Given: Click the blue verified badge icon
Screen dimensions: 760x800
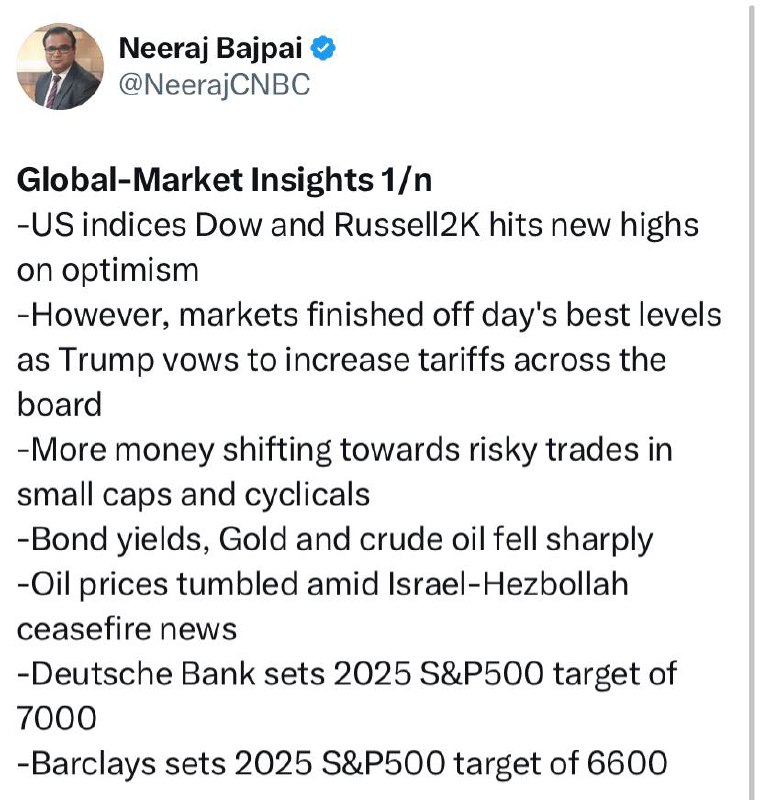Looking at the screenshot, I should click(323, 48).
